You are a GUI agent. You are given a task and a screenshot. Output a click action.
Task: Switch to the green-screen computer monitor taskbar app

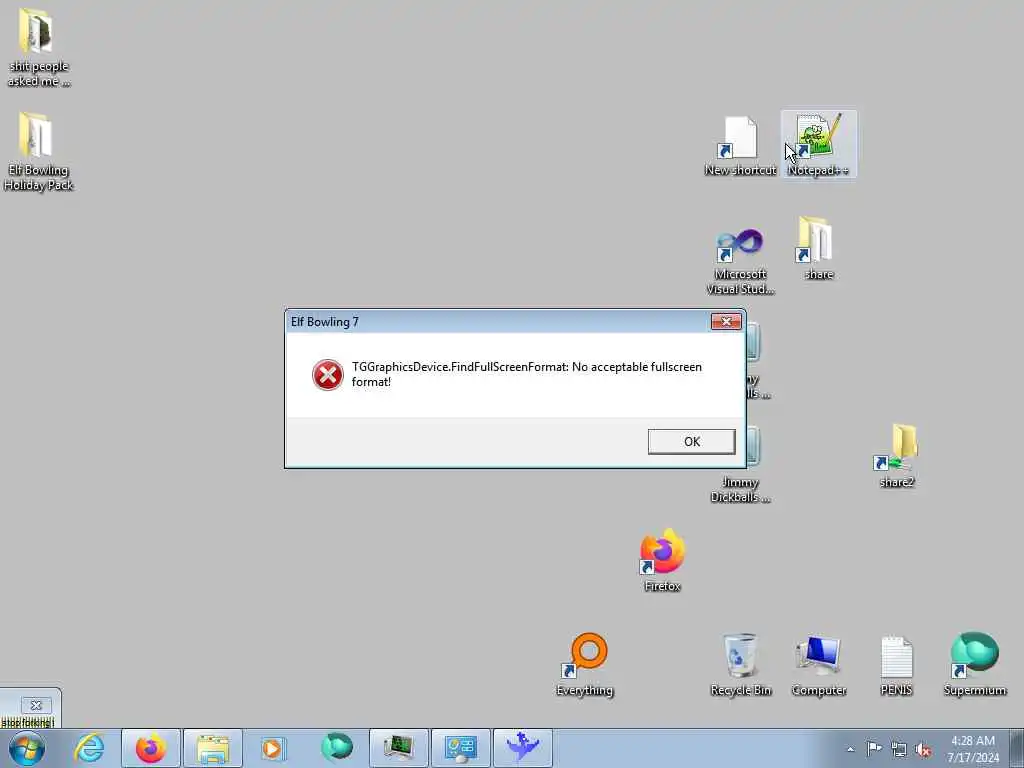point(398,748)
